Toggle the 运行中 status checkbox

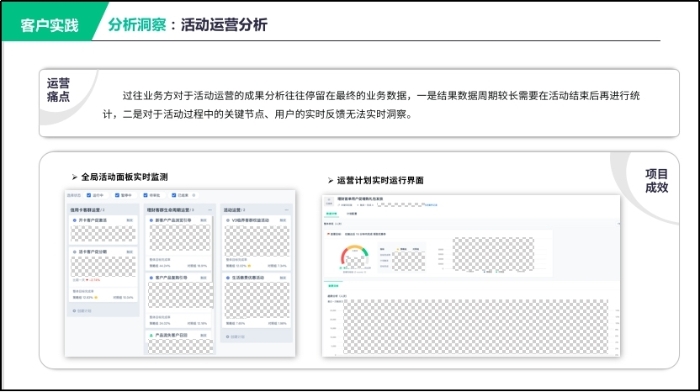(88, 195)
